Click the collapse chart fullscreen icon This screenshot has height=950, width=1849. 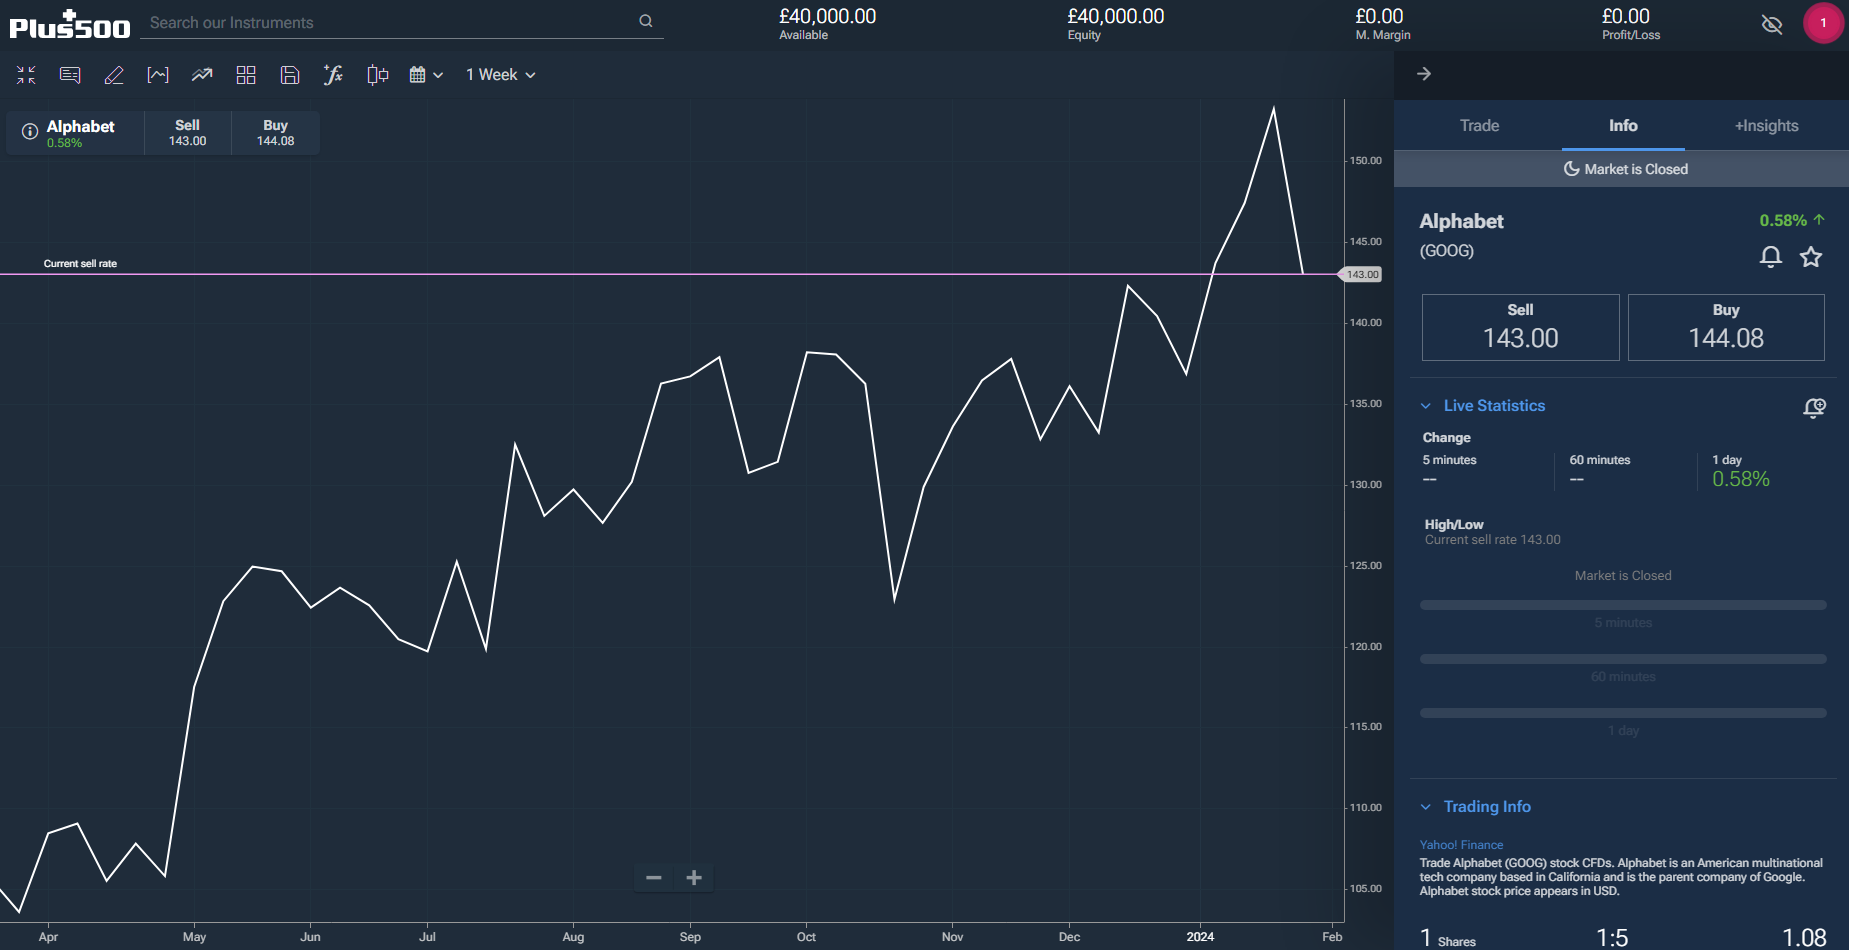tap(26, 75)
